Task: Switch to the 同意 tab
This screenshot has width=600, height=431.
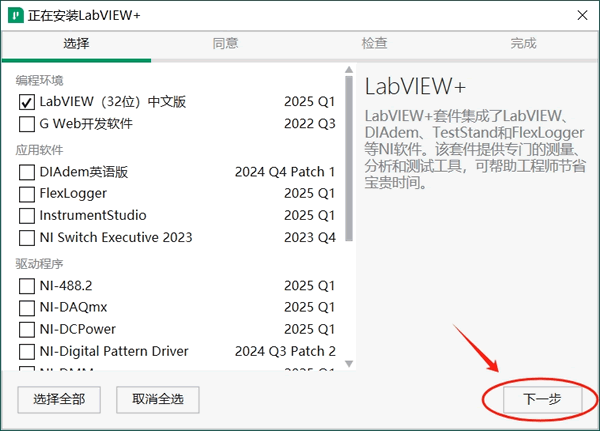Action: point(225,43)
